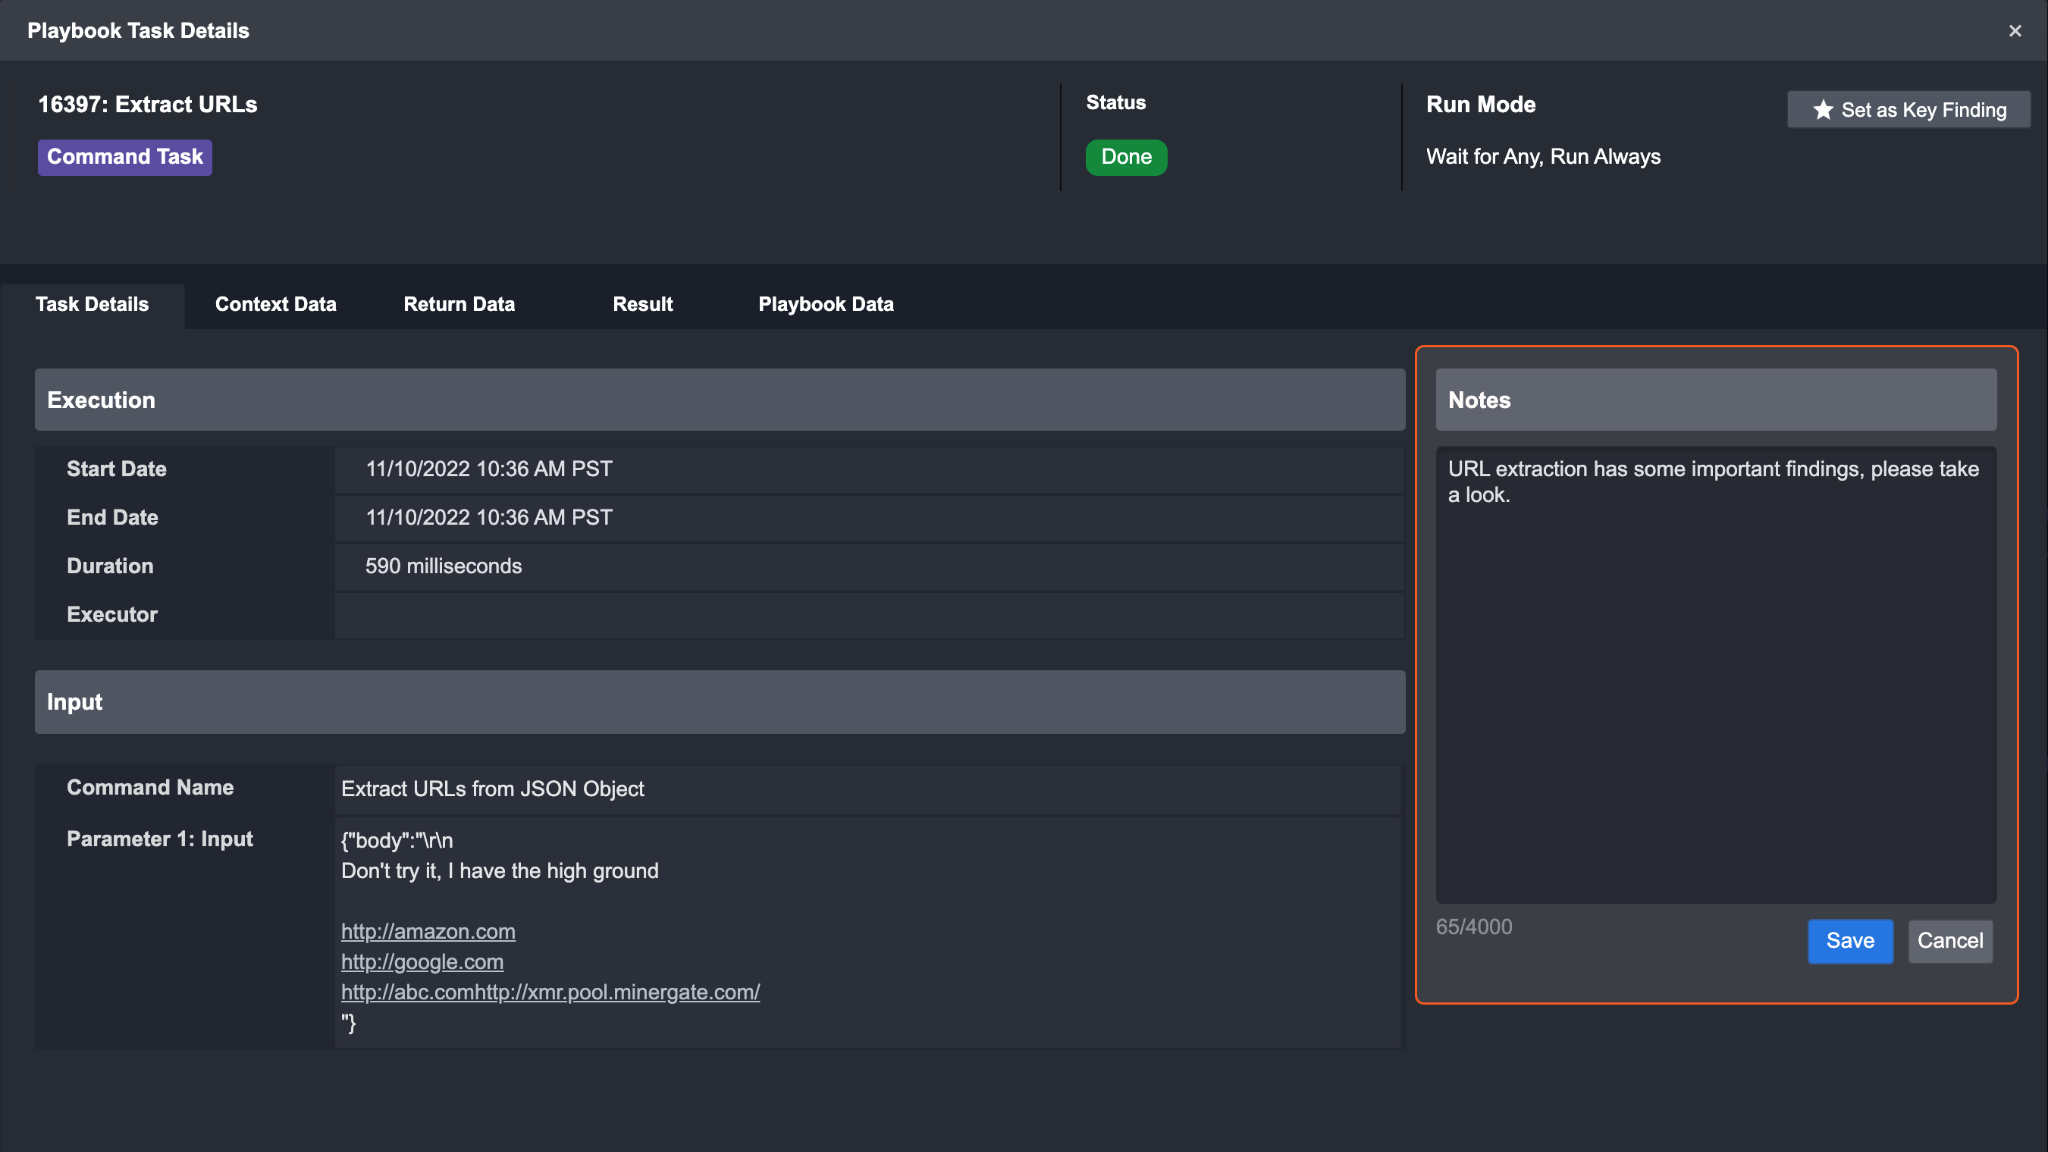Screen dimensions: 2048x1152
Task: Open the http://google.com link
Action: (422, 962)
